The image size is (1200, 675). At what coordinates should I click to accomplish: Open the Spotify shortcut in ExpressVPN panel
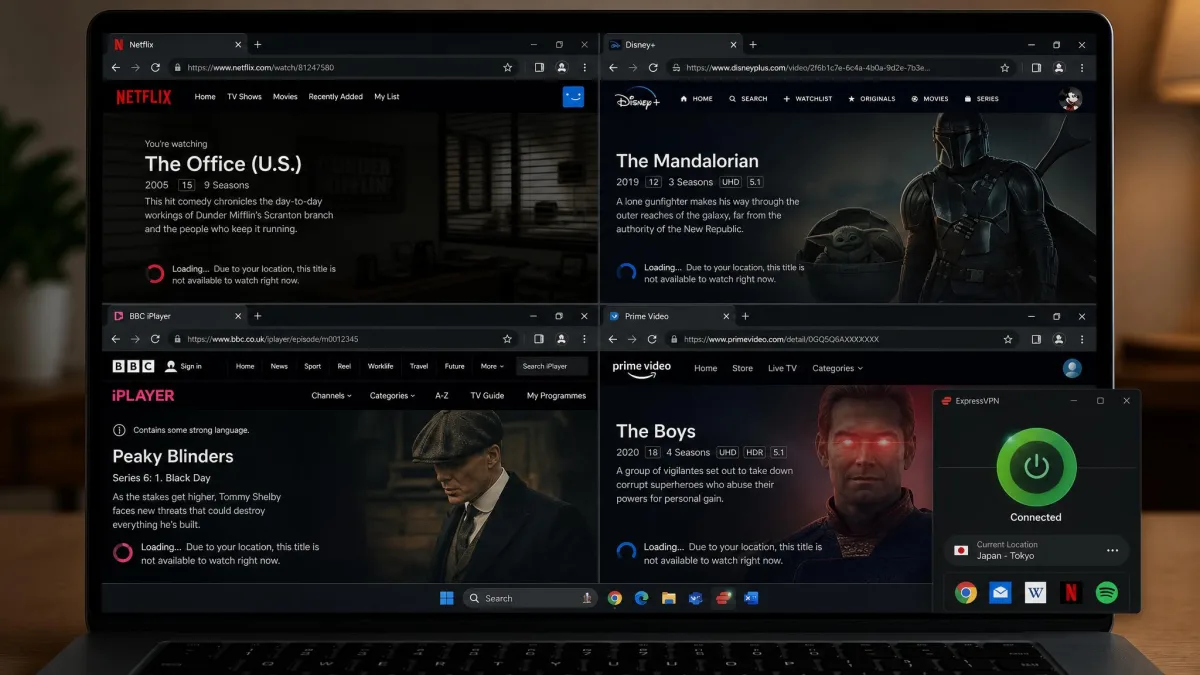[x=1106, y=593]
